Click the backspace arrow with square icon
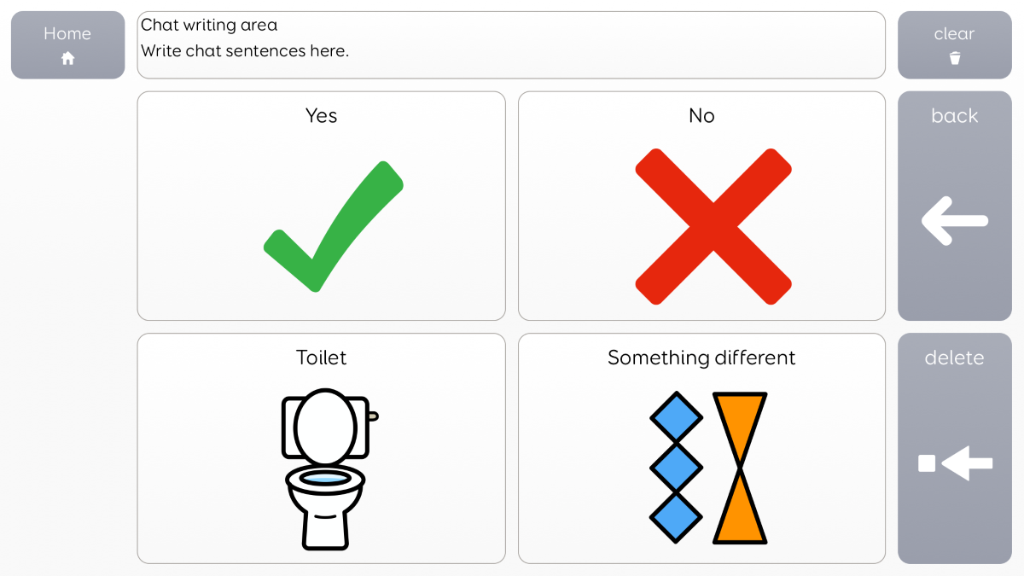The image size is (1024, 576). 955,463
